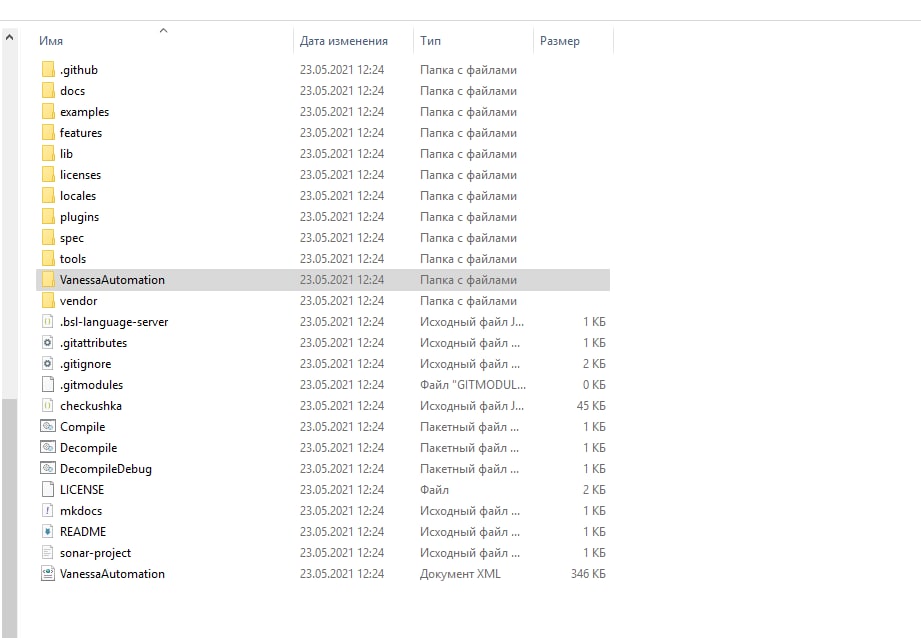Select the lib folder name
The width and height of the screenshot is (921, 638).
[x=66, y=154]
